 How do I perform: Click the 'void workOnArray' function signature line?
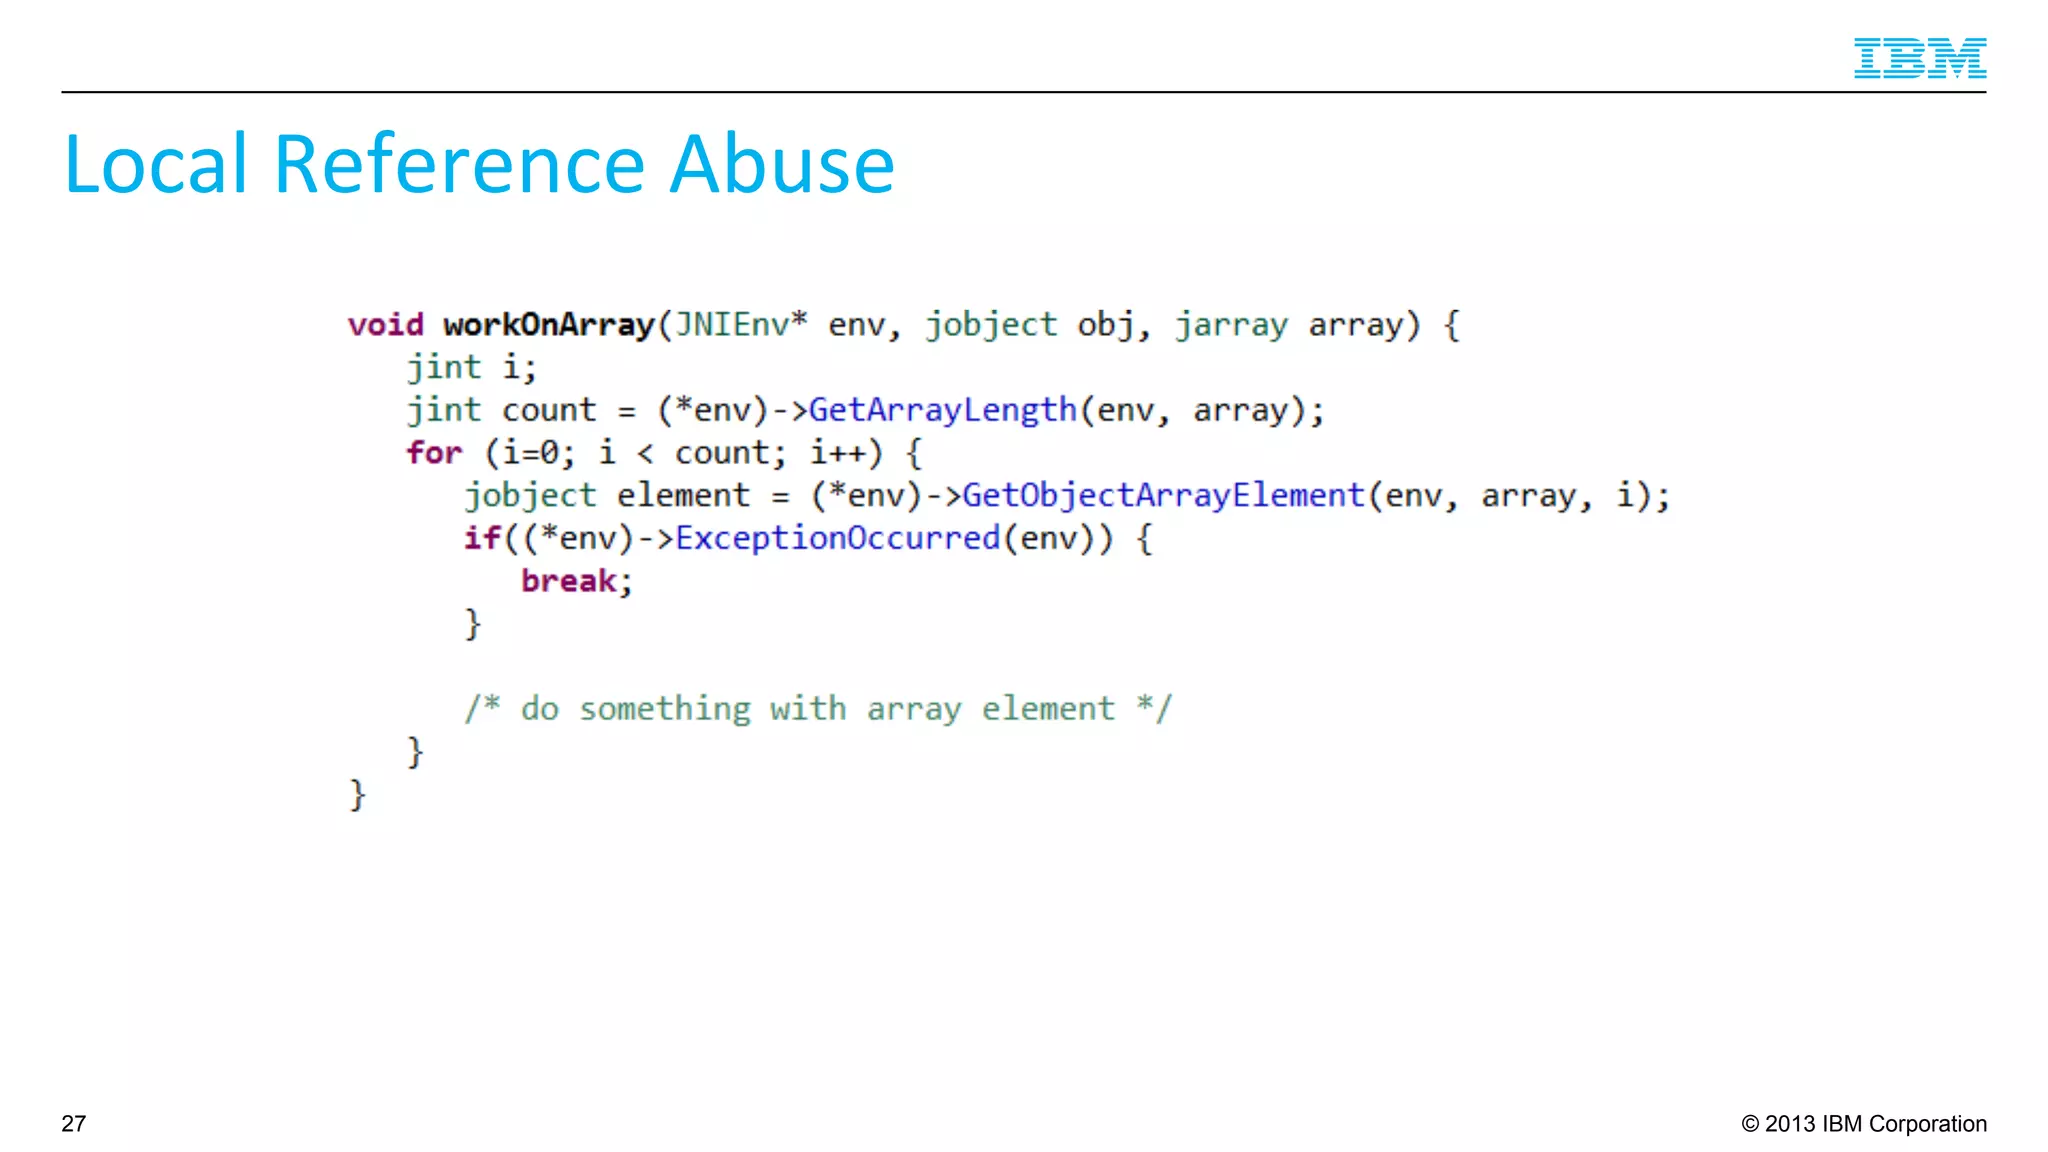[904, 325]
